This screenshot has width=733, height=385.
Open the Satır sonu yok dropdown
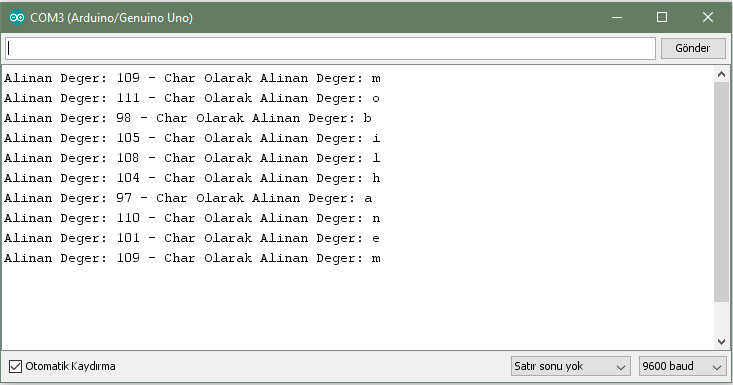[570, 366]
